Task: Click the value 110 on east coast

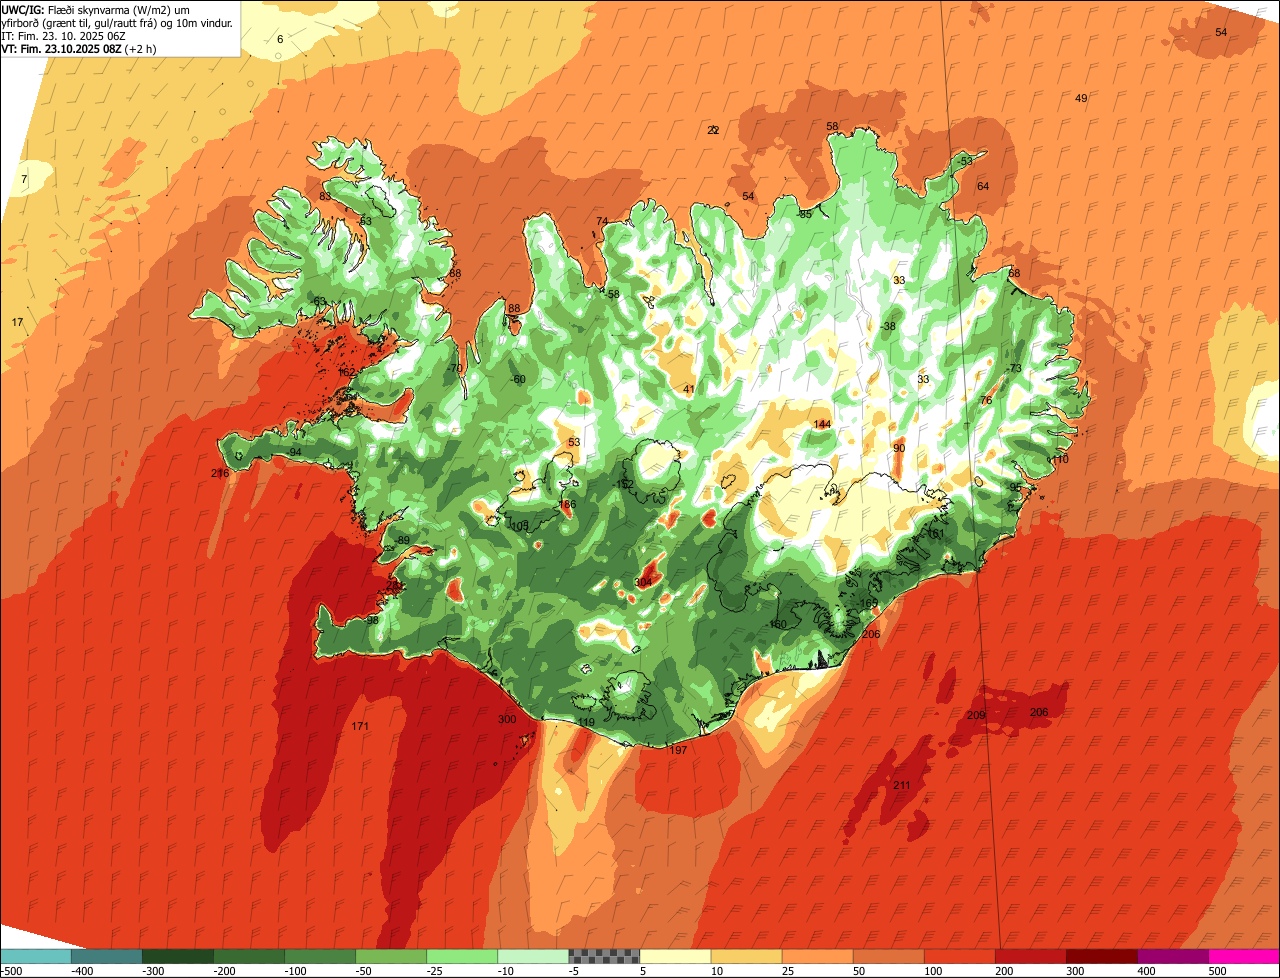Action: tap(1059, 459)
